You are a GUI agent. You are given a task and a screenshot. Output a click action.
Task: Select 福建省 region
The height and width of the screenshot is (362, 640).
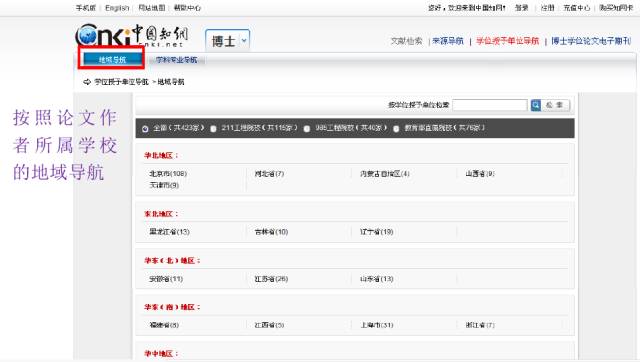[164, 325]
